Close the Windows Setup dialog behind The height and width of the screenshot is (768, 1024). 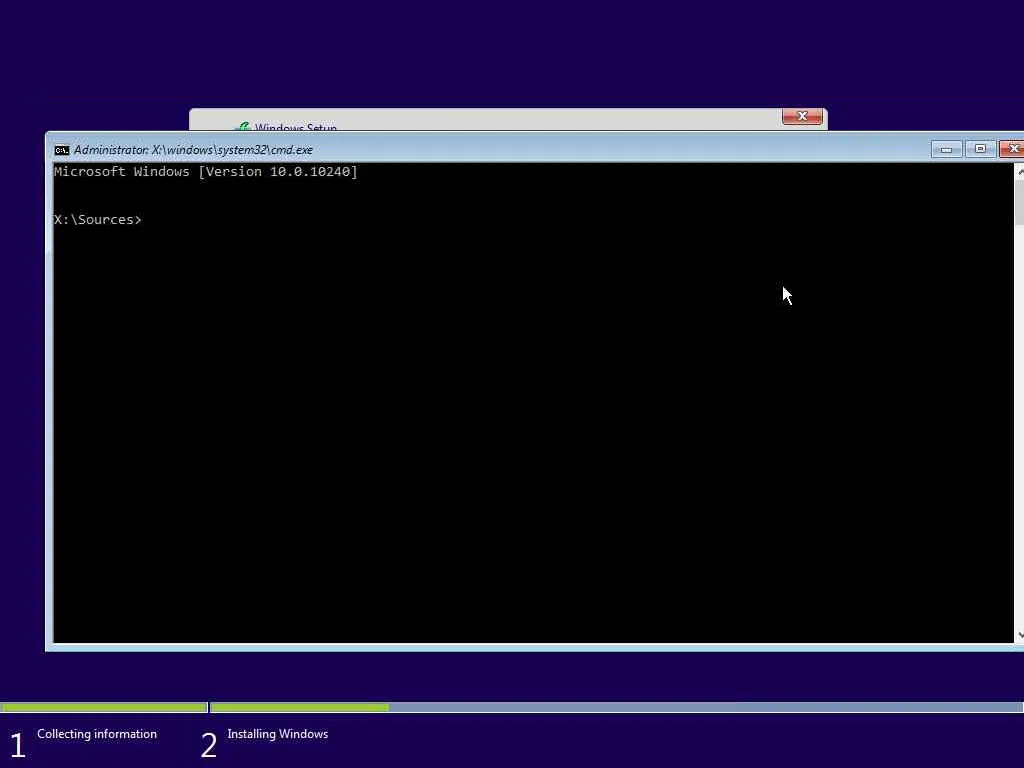click(802, 116)
